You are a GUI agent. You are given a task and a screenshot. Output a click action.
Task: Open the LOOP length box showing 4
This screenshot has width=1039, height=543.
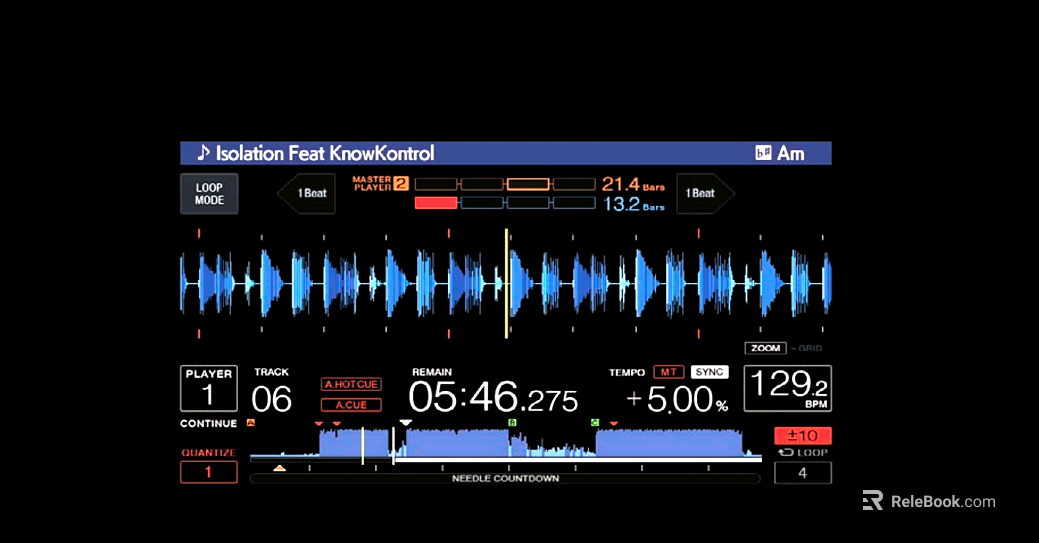pos(802,473)
